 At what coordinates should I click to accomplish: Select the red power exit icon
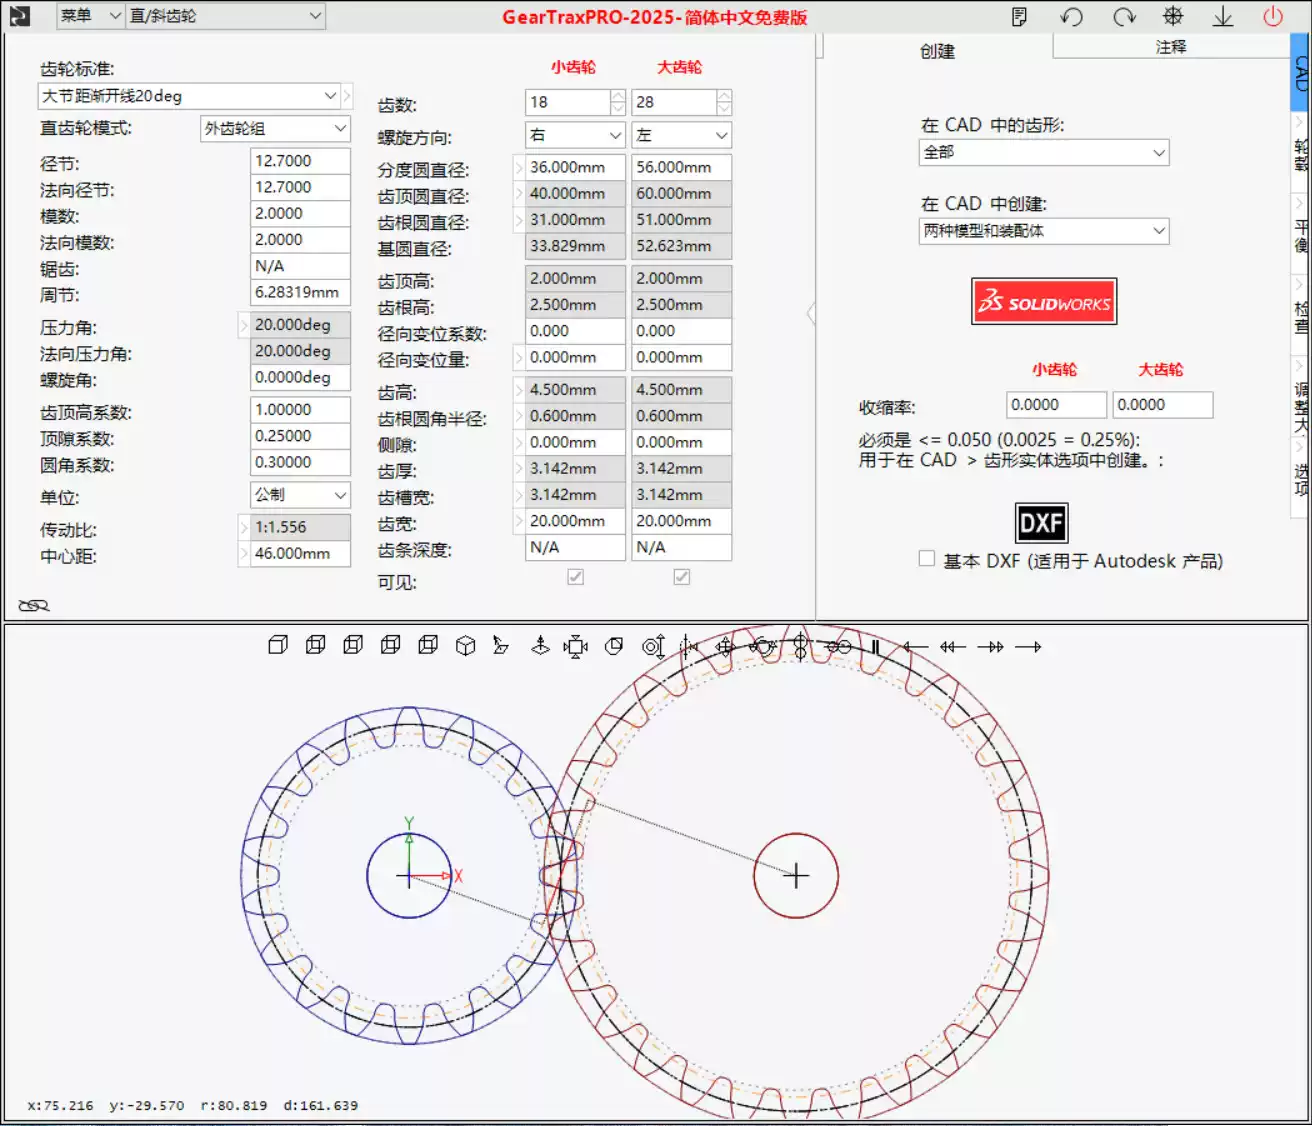pyautogui.click(x=1272, y=16)
